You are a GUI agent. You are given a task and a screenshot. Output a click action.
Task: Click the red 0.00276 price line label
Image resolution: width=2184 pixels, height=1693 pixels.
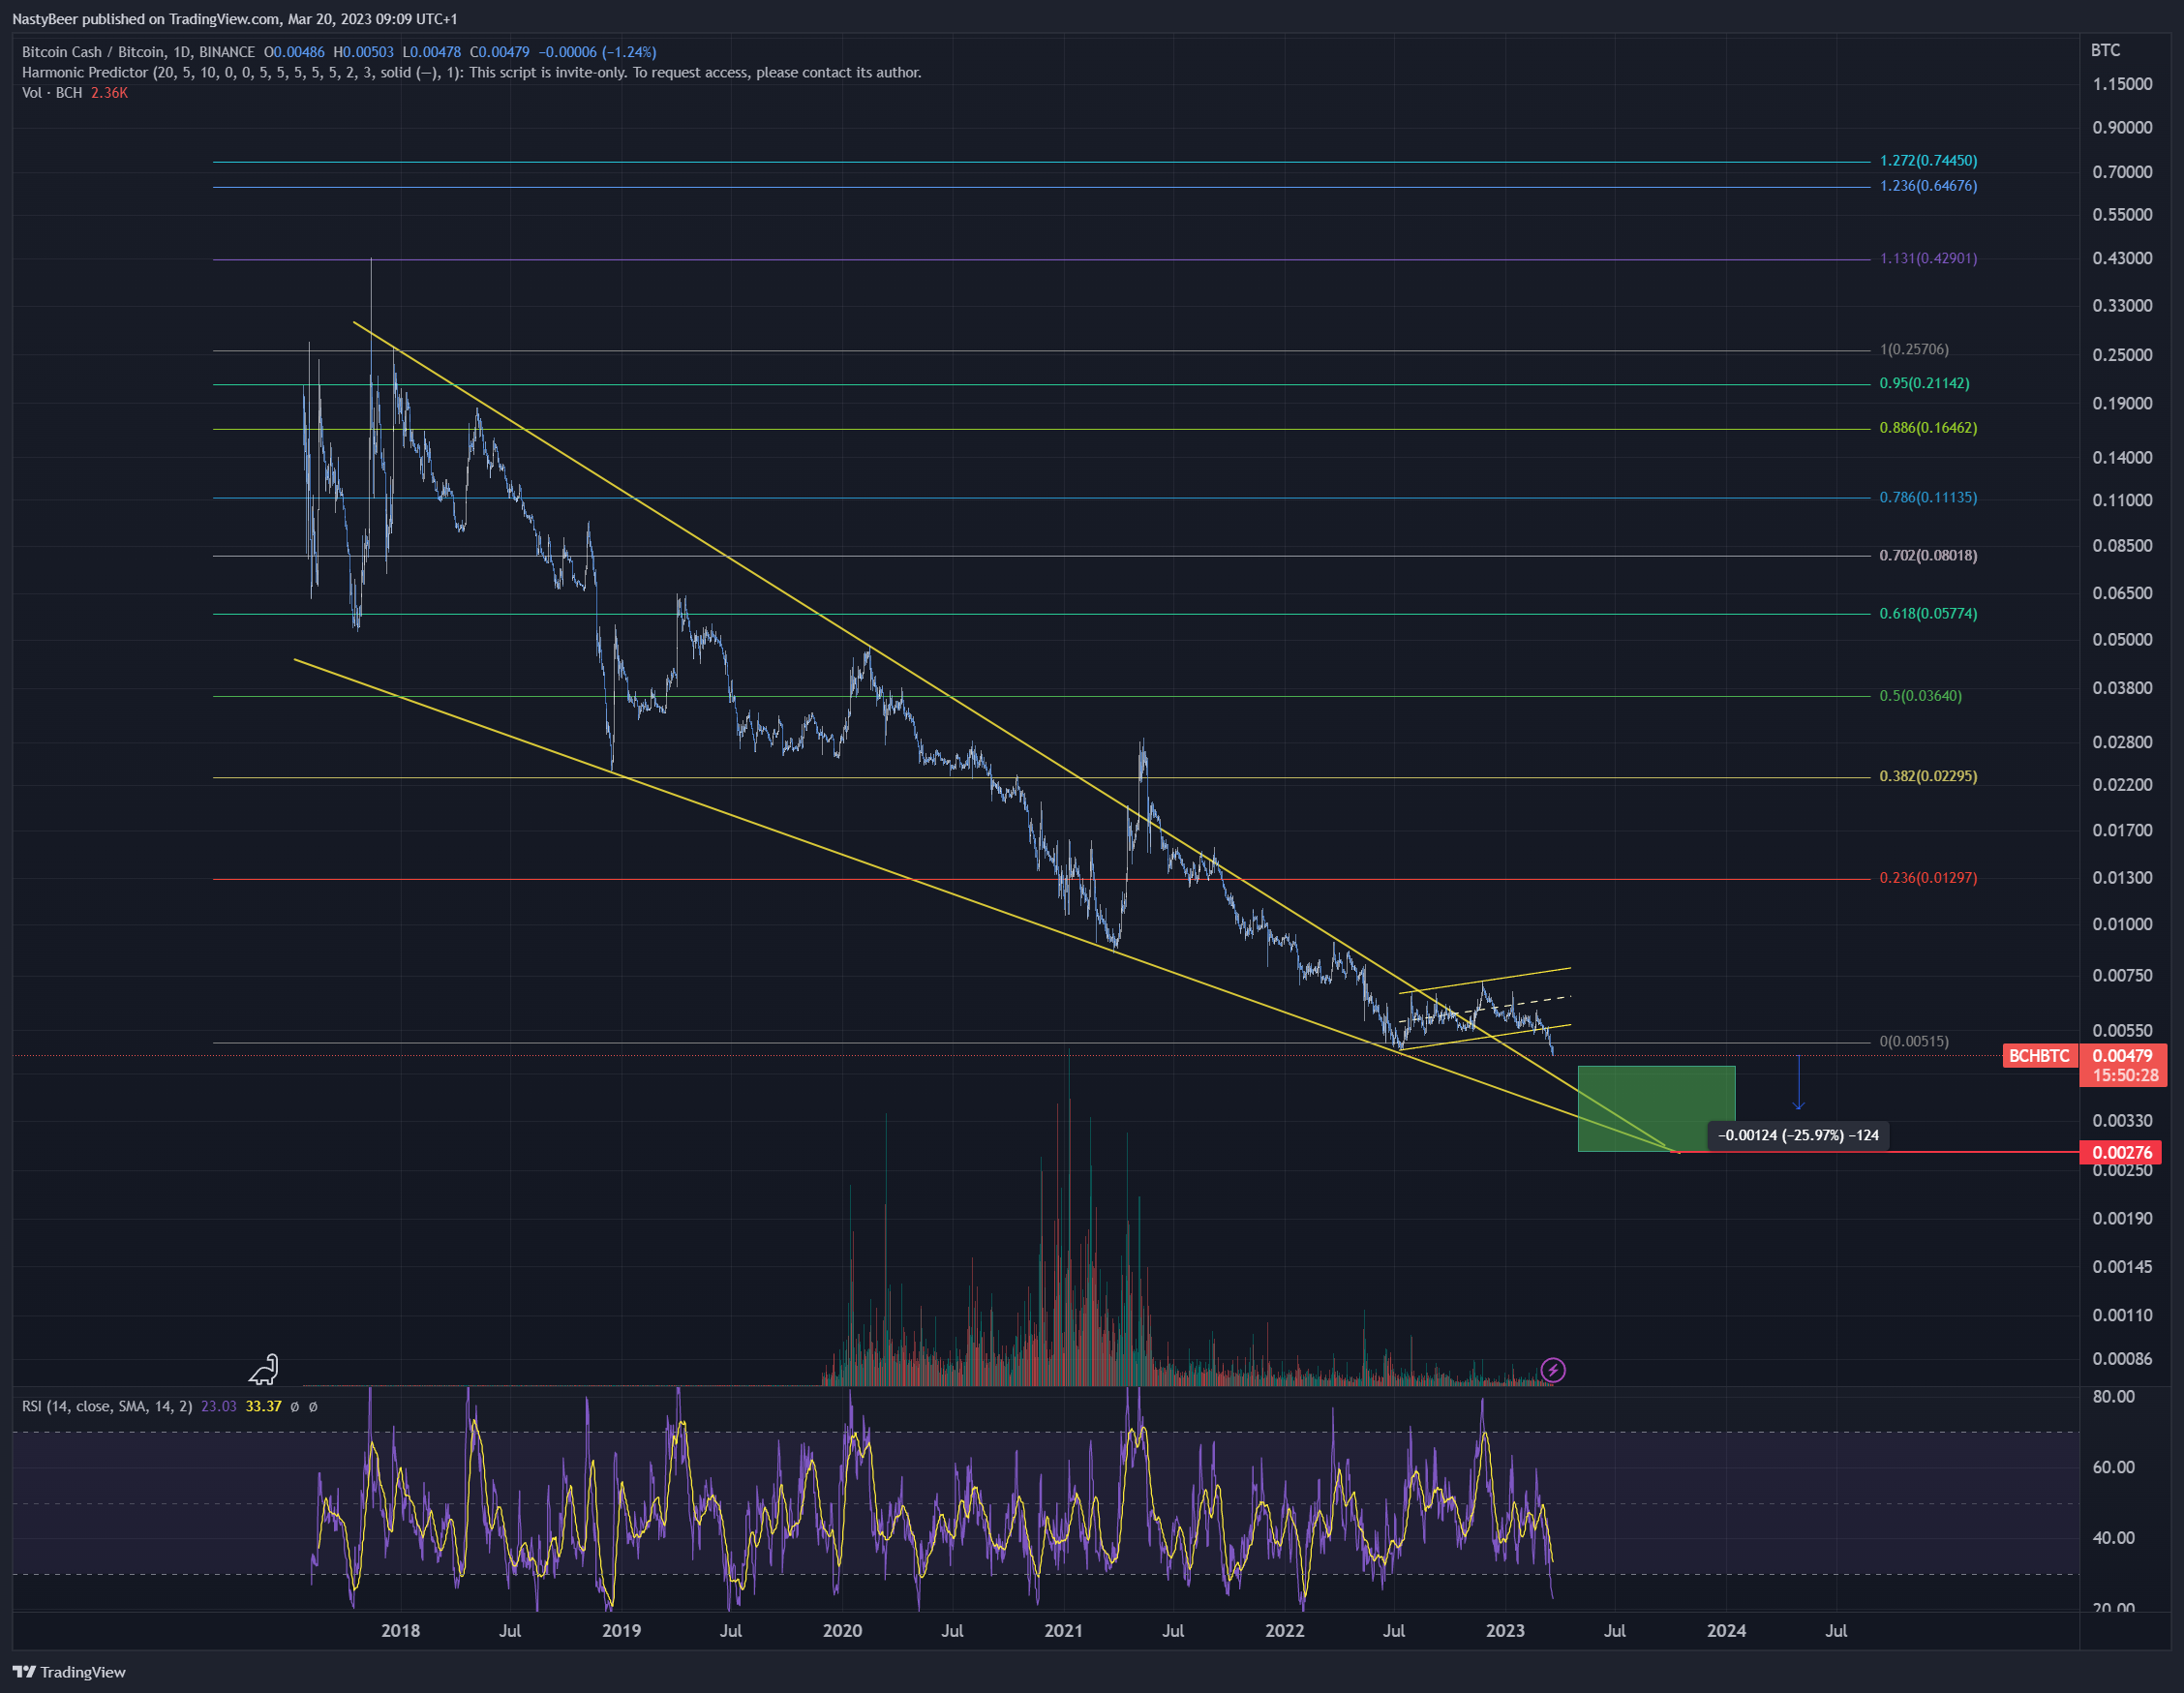coord(2122,1152)
